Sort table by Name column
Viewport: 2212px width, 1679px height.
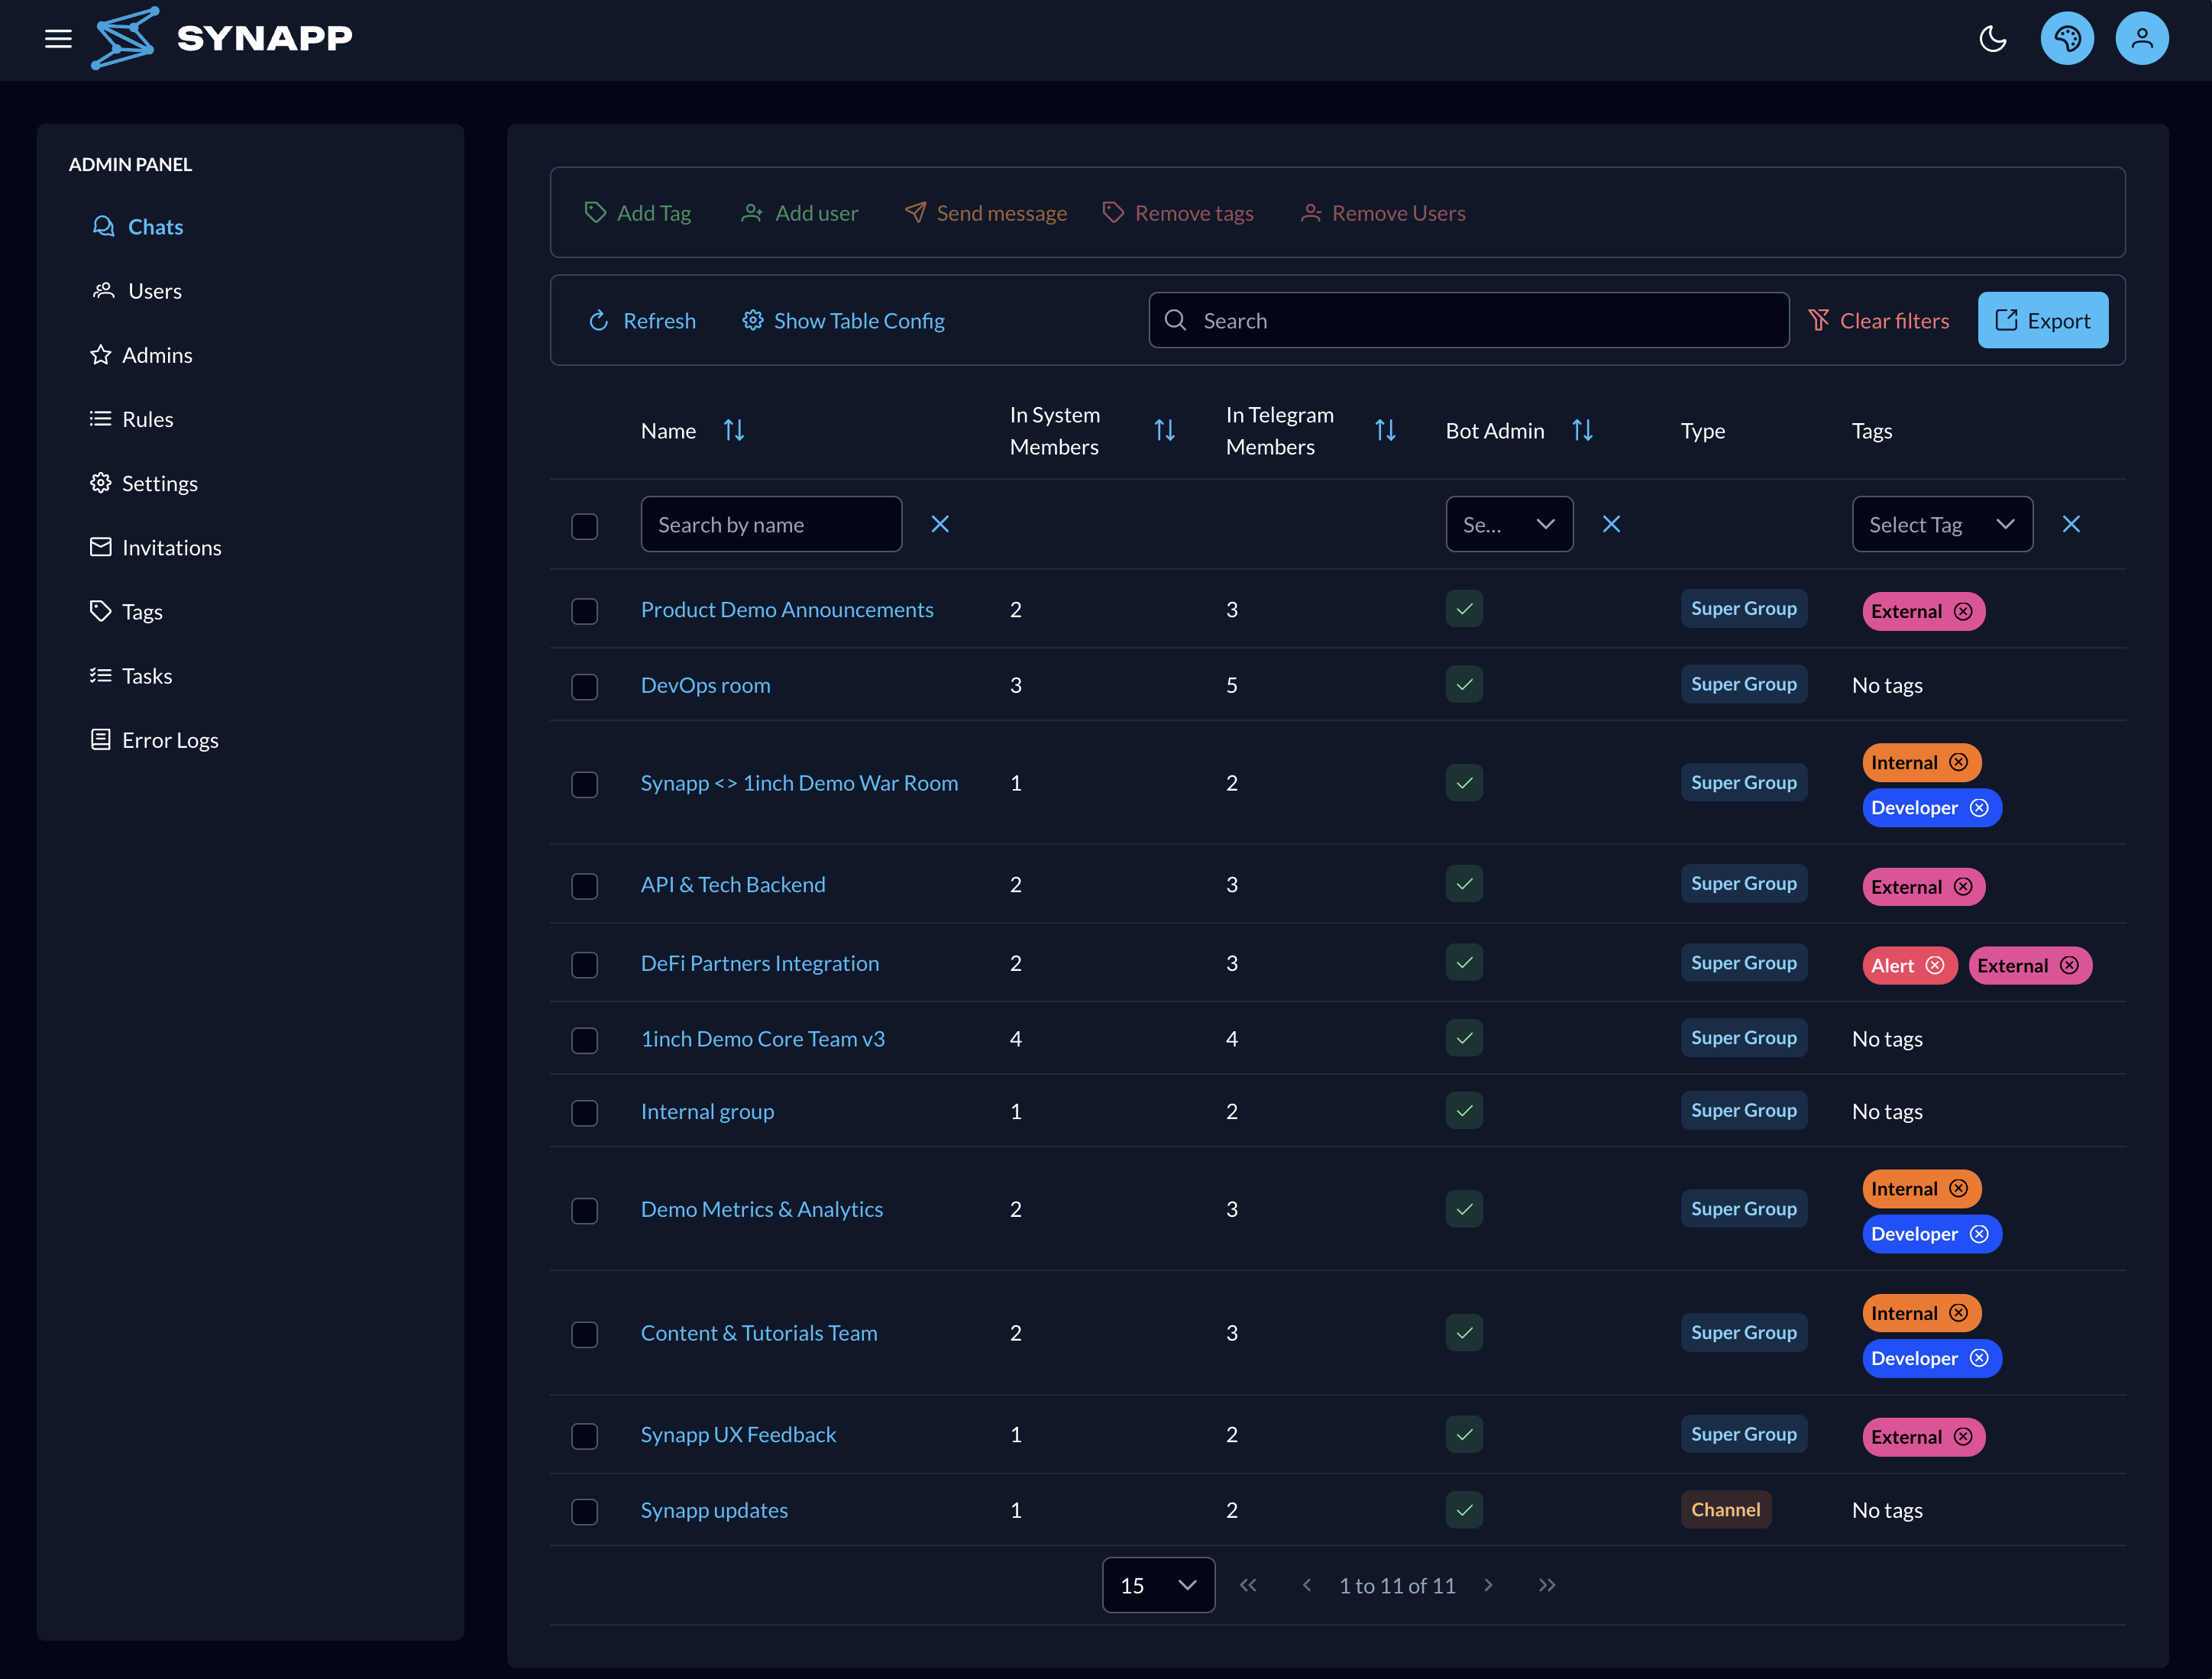[734, 430]
